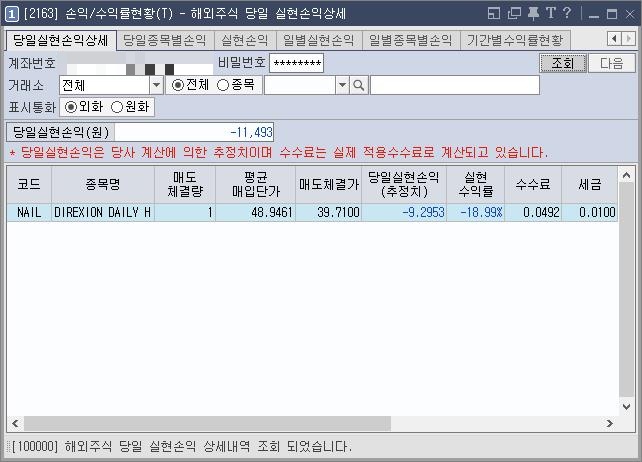This screenshot has width=642, height=462.
Task: Click the -18.99% return cell
Action: (x=476, y=213)
